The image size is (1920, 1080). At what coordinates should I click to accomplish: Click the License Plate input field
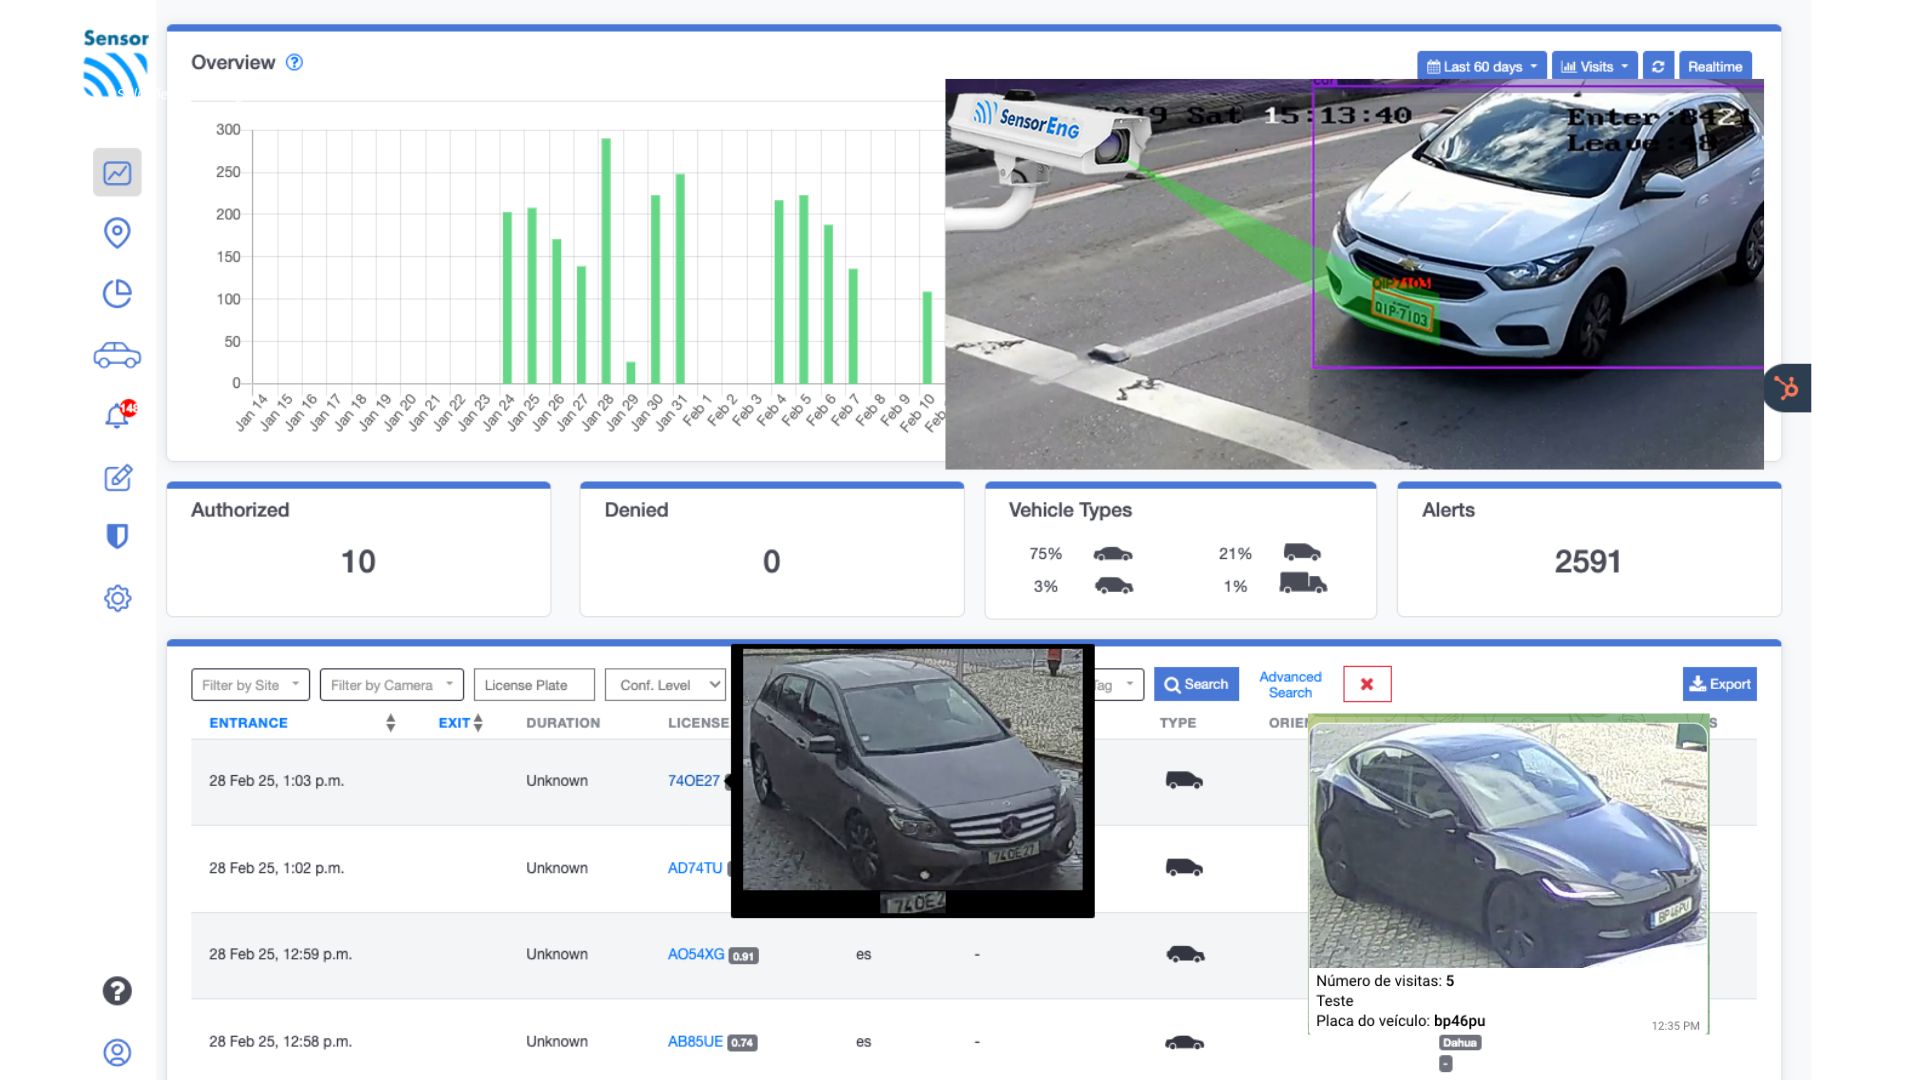534,685
